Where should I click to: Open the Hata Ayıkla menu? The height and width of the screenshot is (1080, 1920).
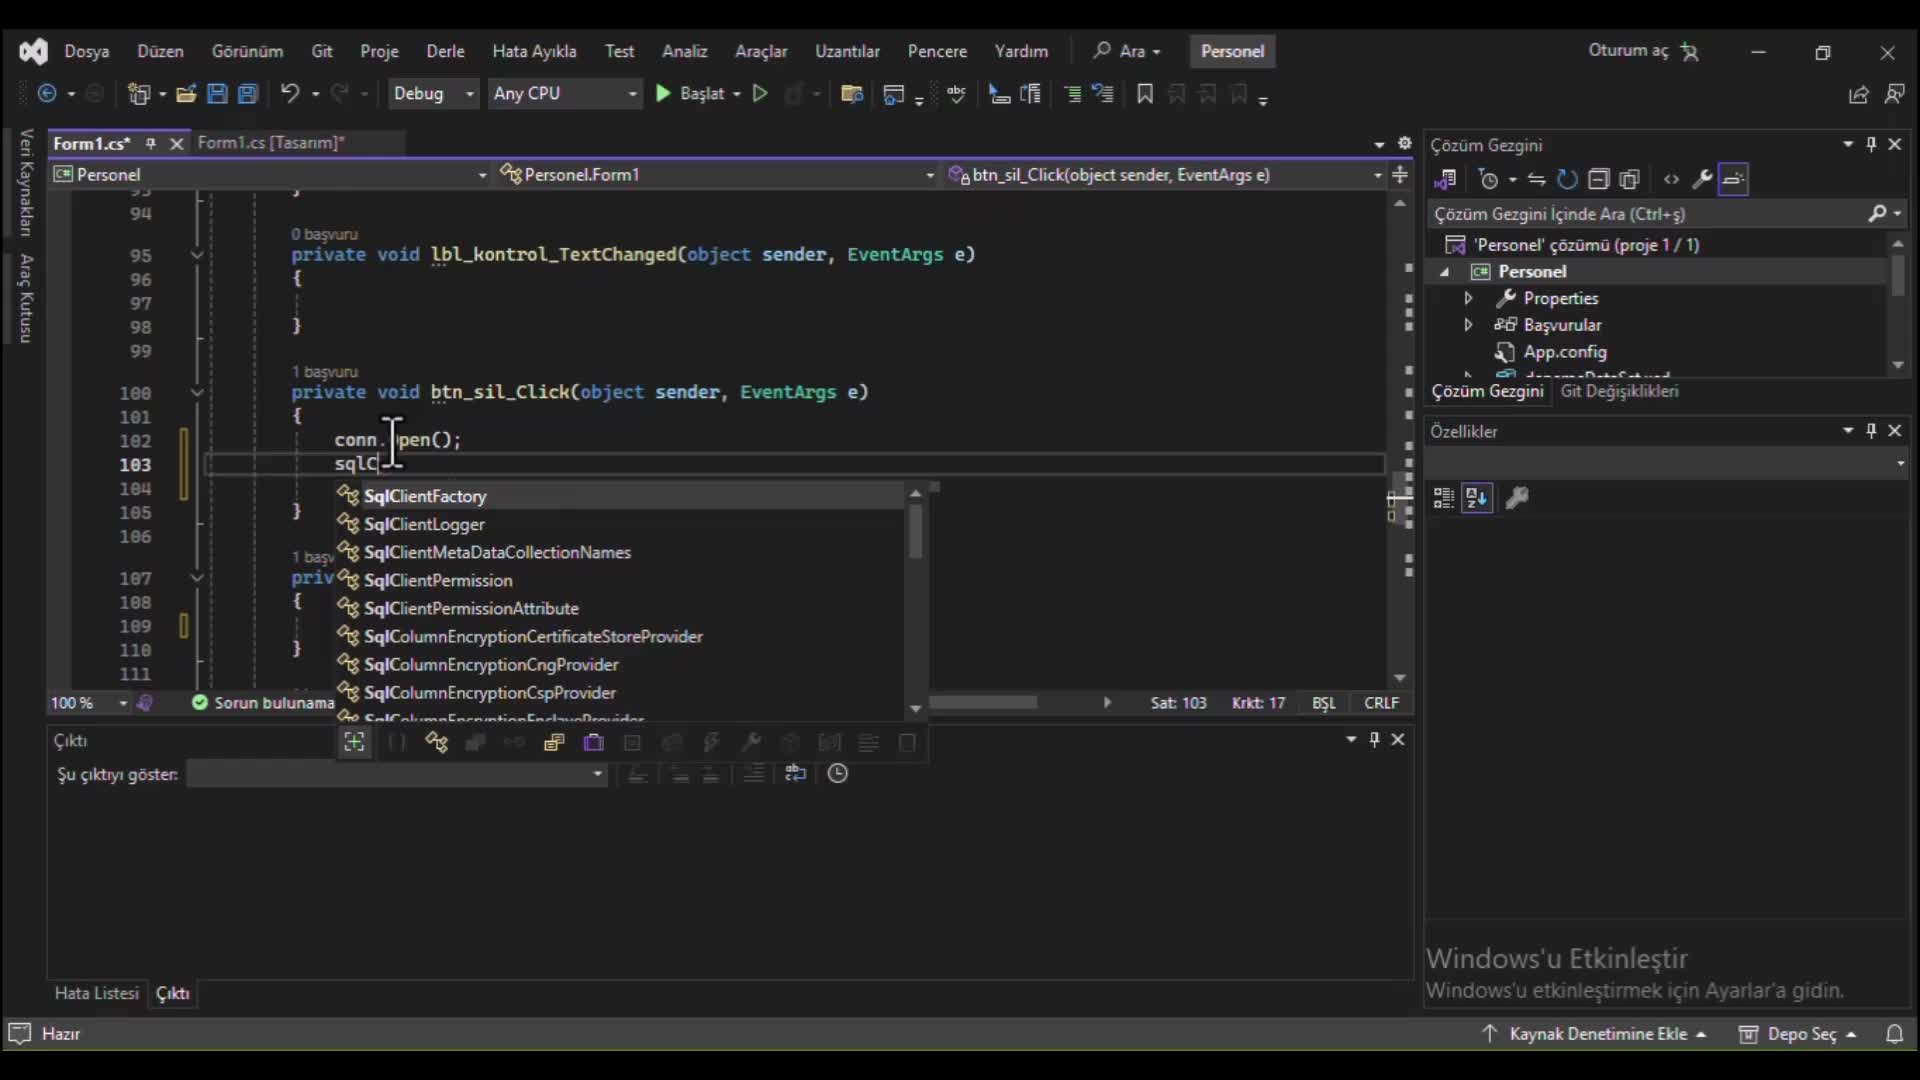pyautogui.click(x=534, y=51)
